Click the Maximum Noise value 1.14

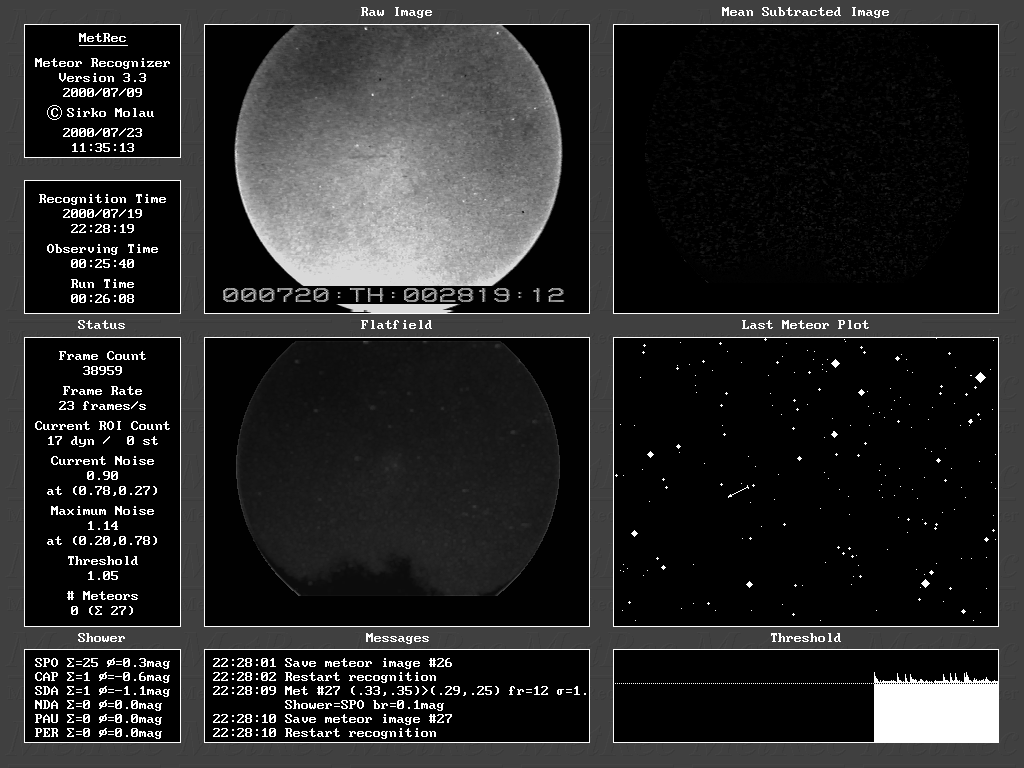[102, 526]
